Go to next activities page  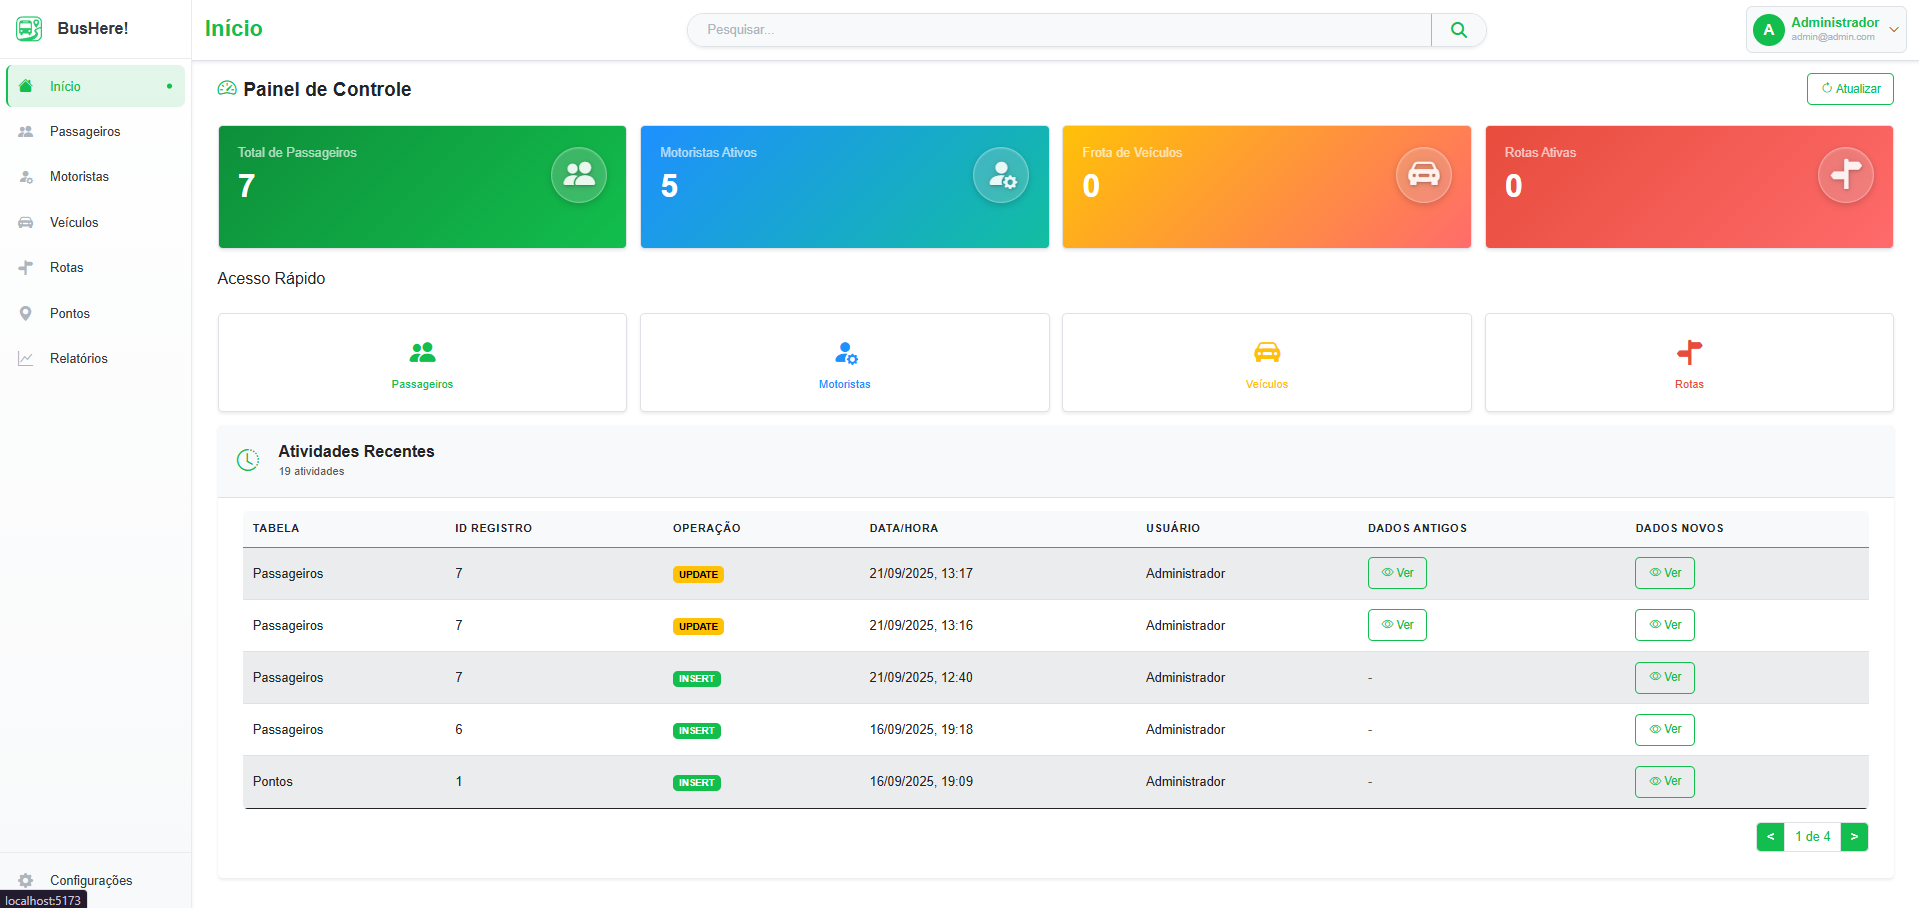[x=1853, y=837]
